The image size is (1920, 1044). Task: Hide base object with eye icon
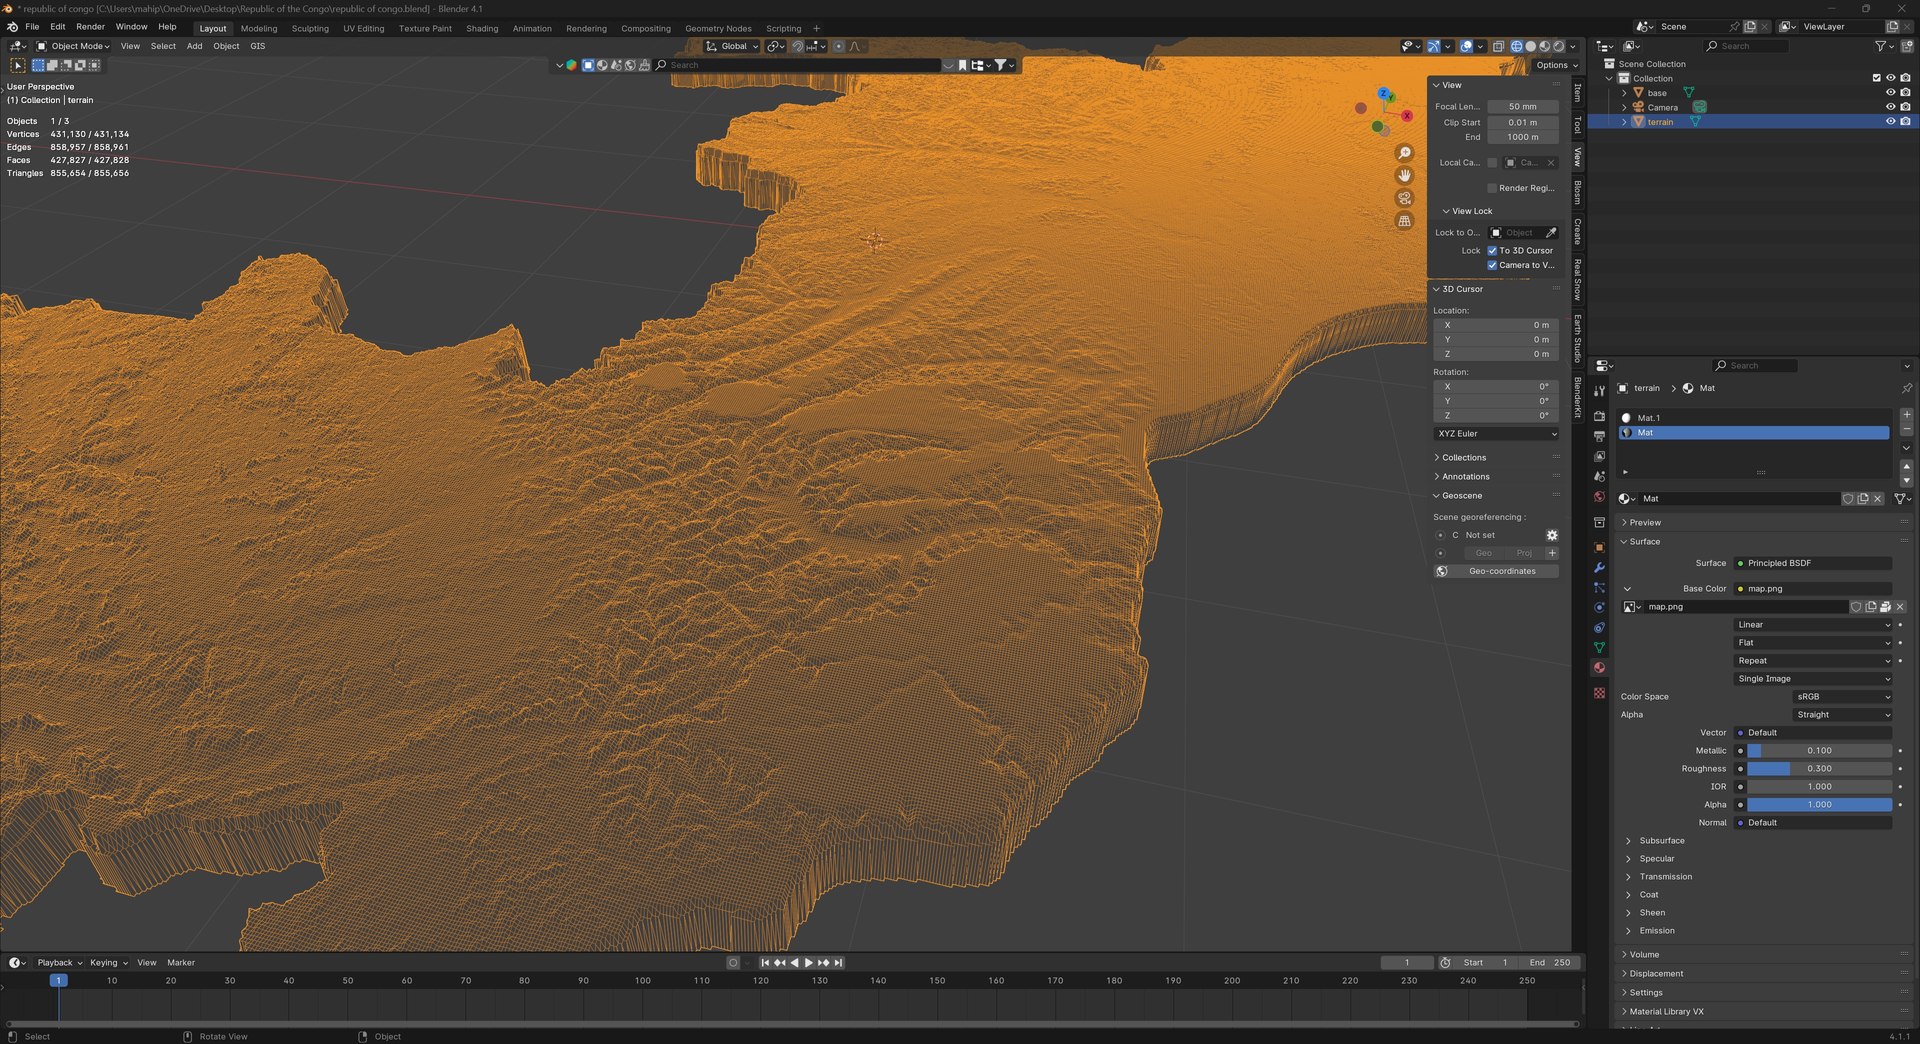point(1890,92)
